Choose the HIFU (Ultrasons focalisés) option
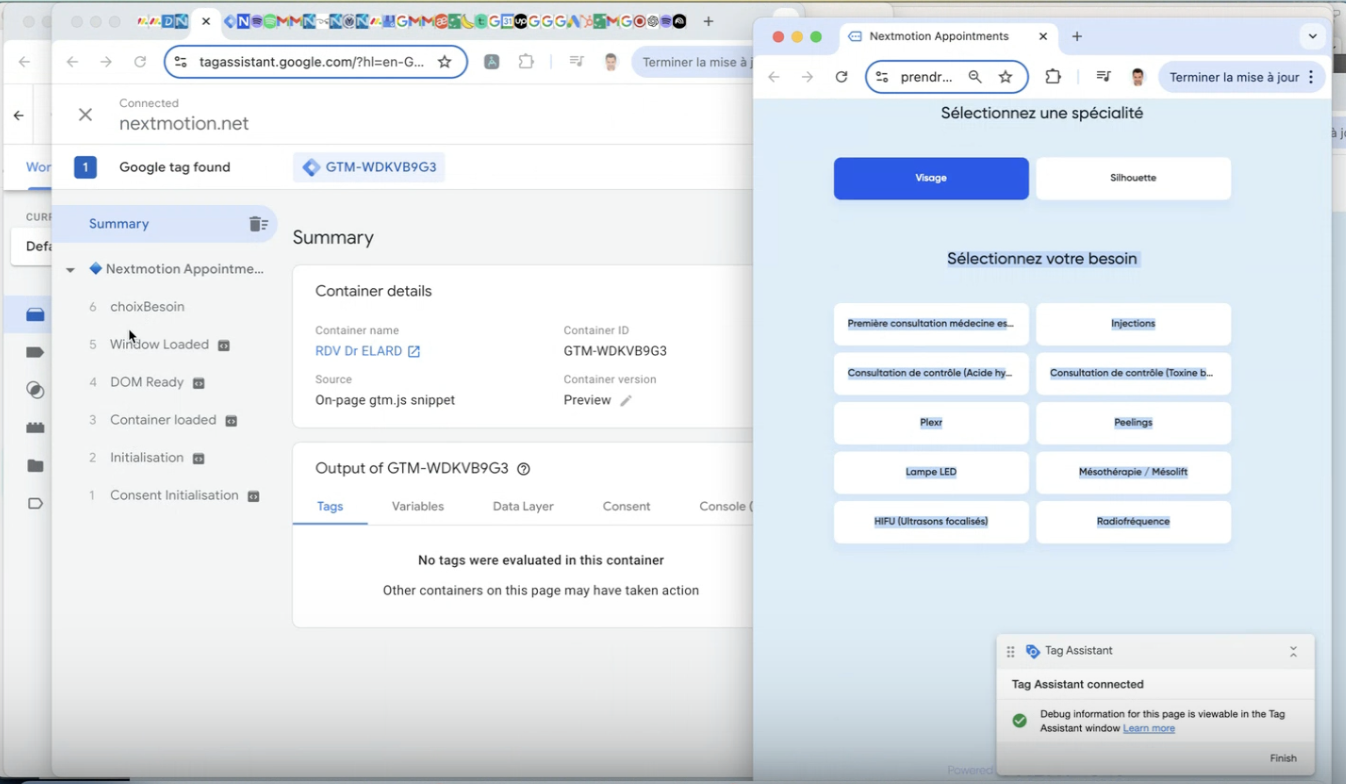The height and width of the screenshot is (784, 1346). [931, 522]
